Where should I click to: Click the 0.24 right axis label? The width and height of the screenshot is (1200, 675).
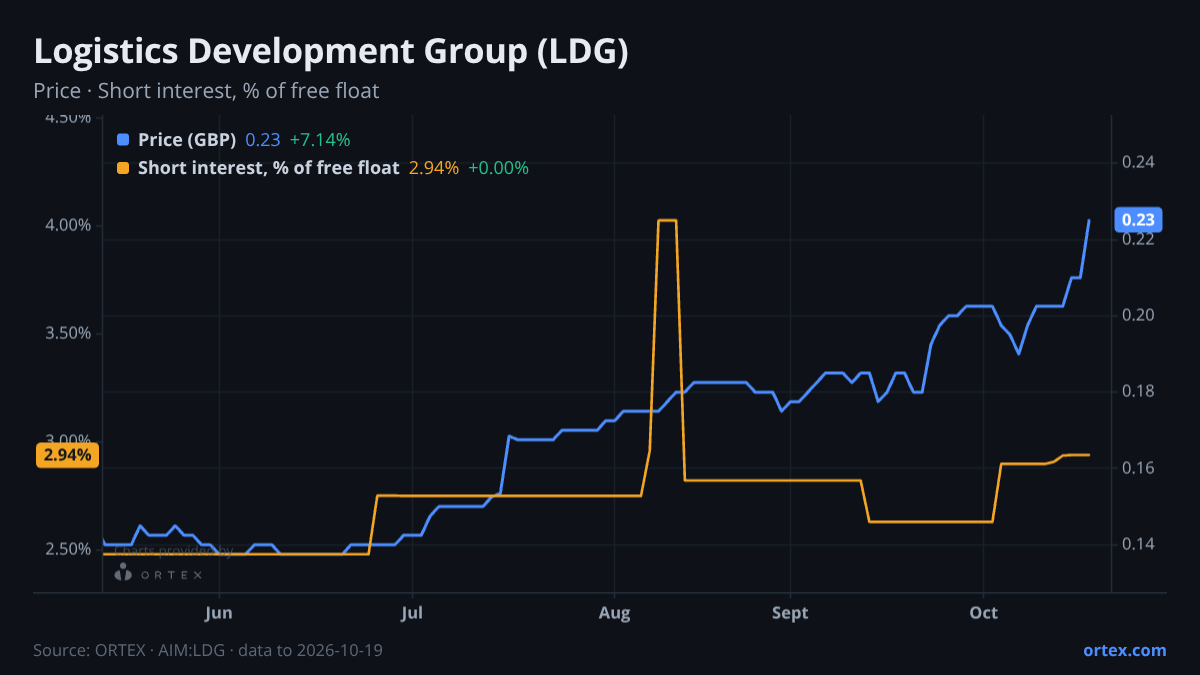tap(1138, 162)
